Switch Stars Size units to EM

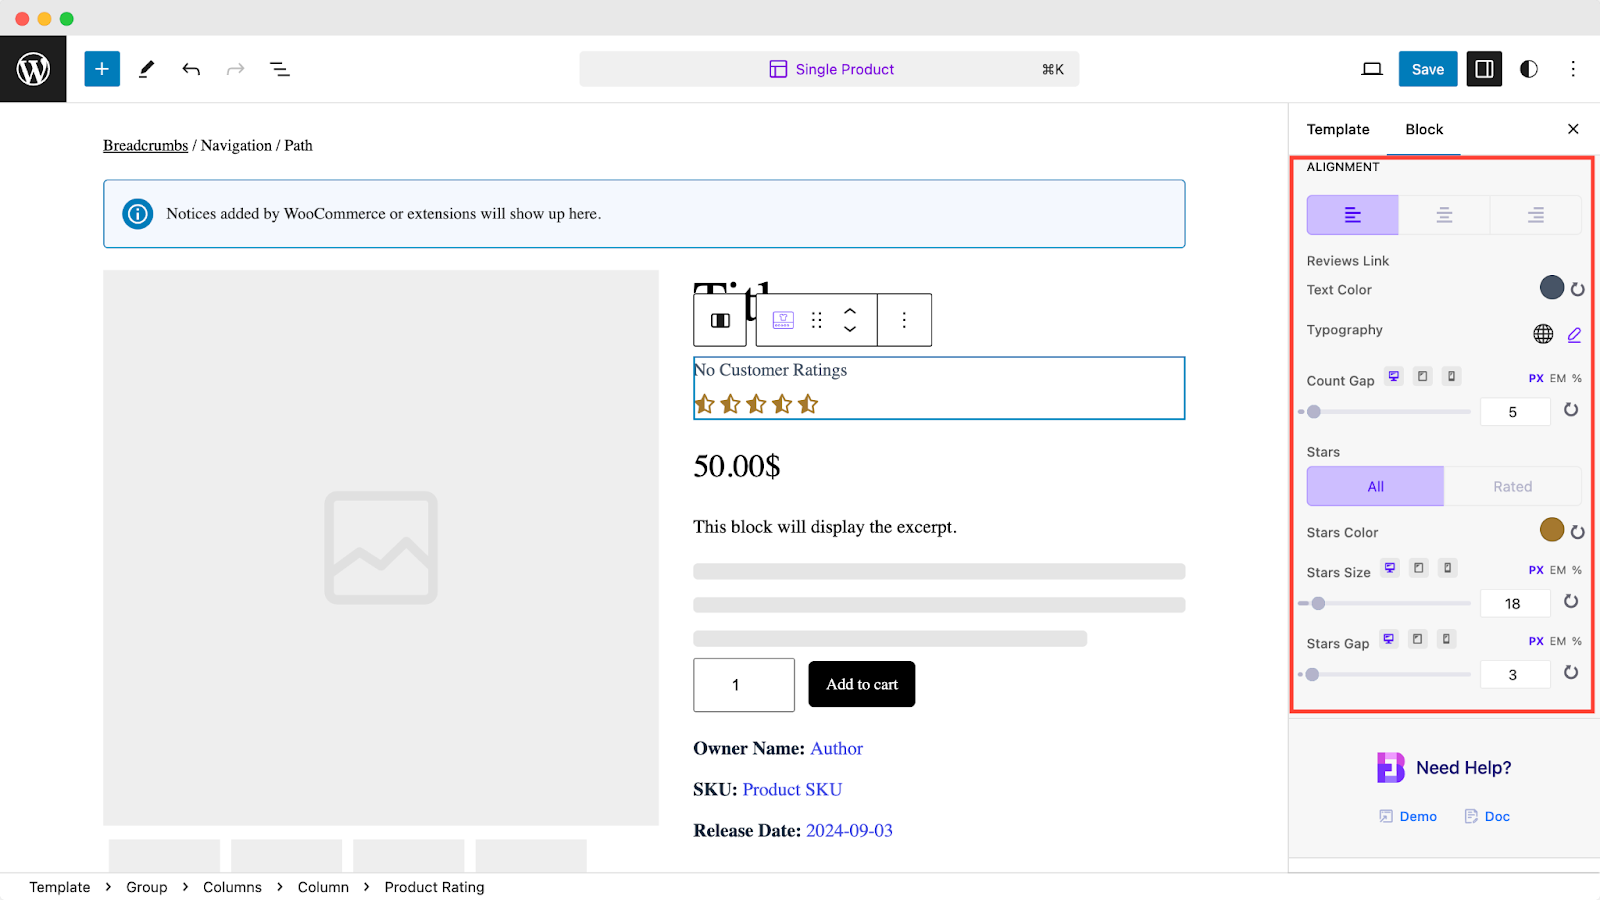point(1556,570)
